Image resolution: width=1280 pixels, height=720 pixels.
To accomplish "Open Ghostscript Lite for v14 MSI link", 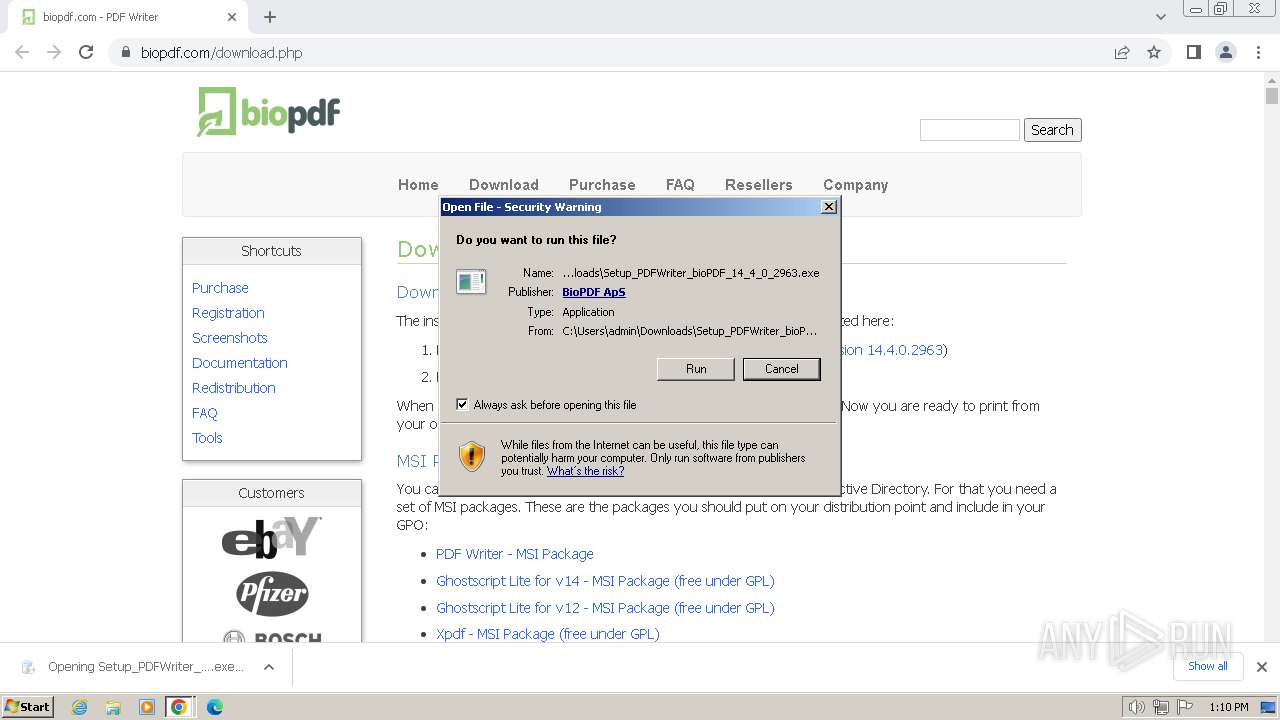I will 605,581.
